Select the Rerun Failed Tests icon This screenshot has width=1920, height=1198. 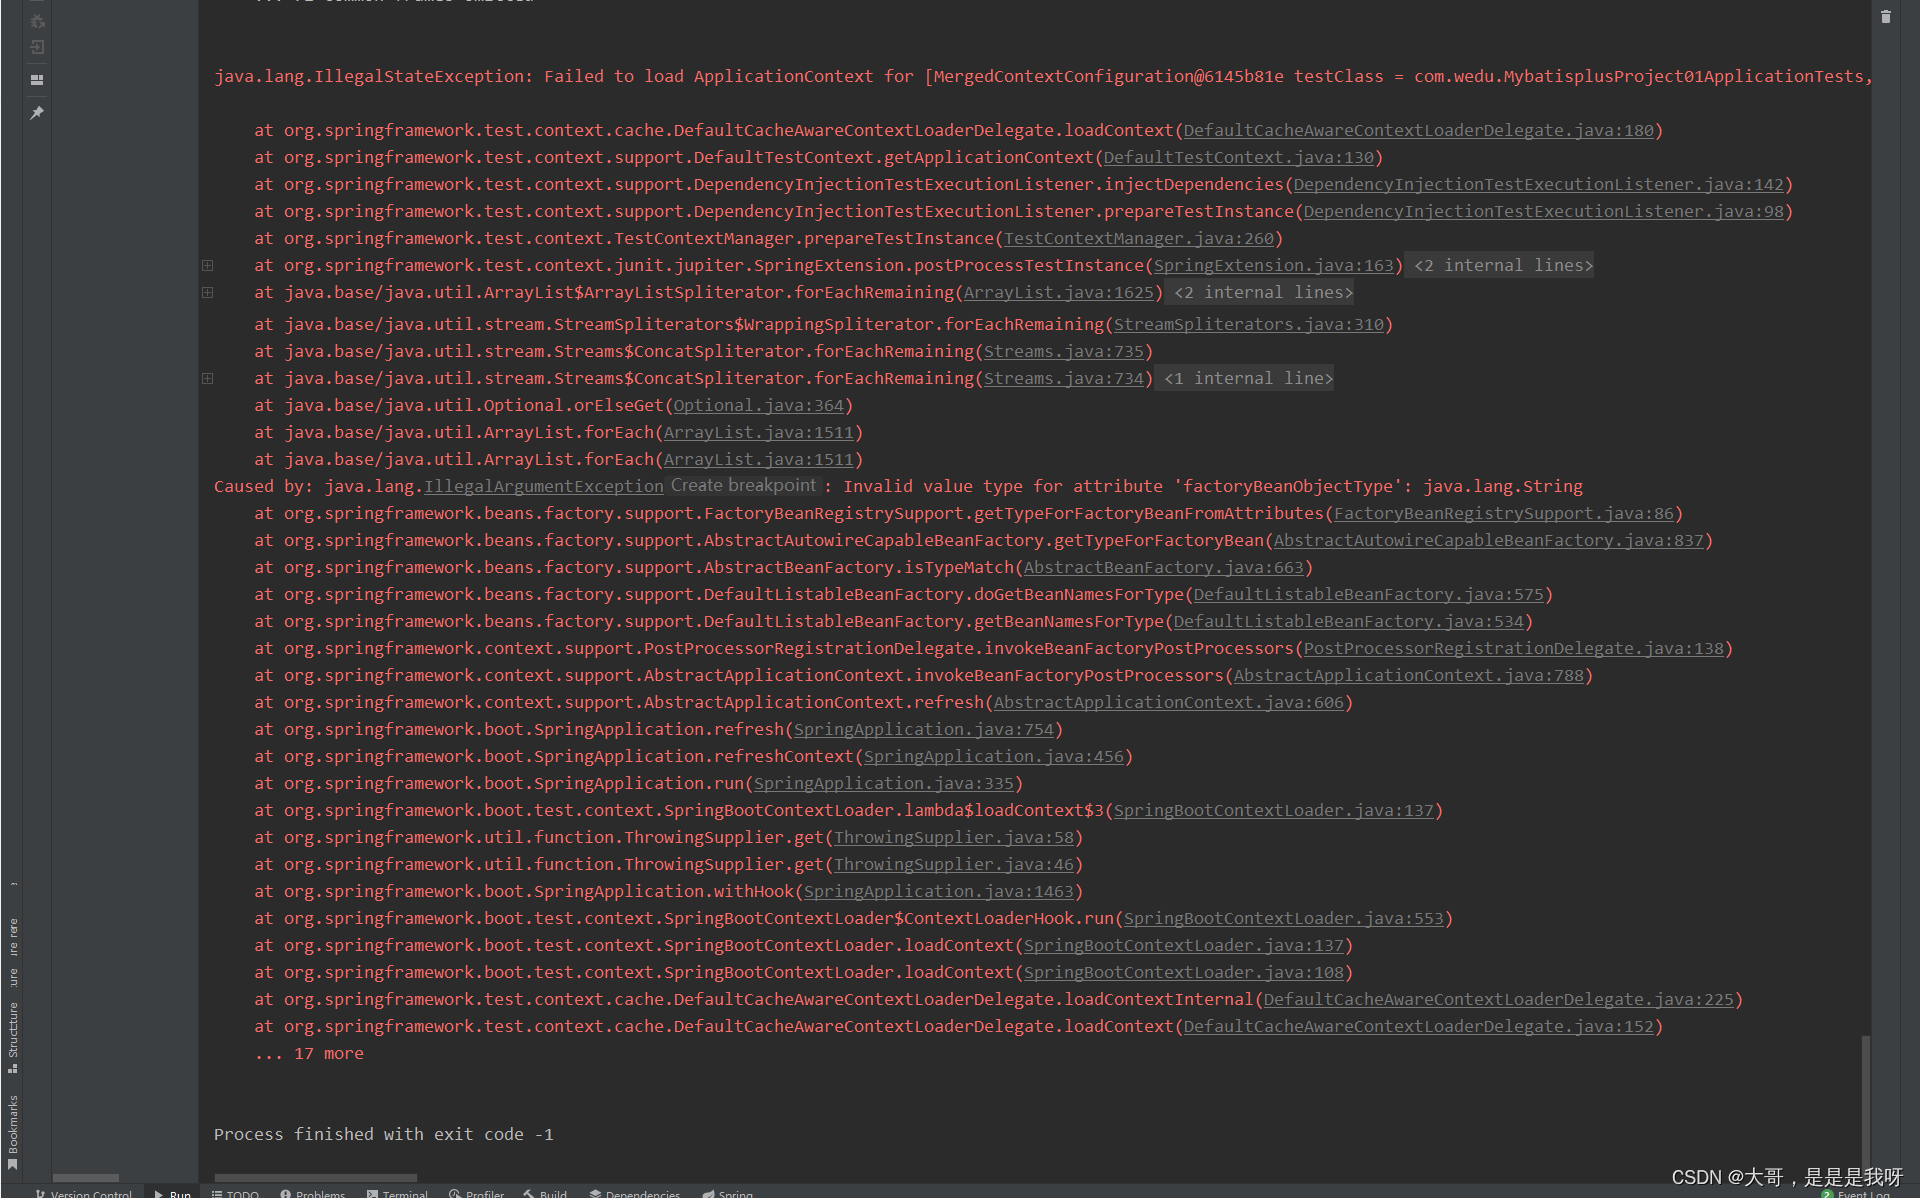pos(37,21)
